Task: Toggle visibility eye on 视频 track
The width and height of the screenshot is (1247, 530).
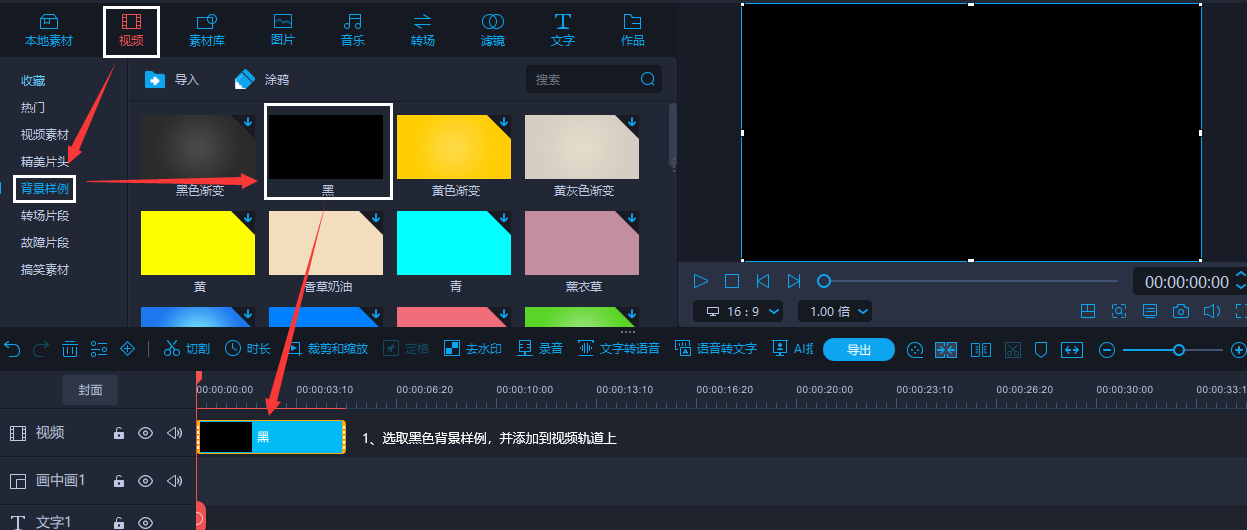Action: [x=146, y=433]
